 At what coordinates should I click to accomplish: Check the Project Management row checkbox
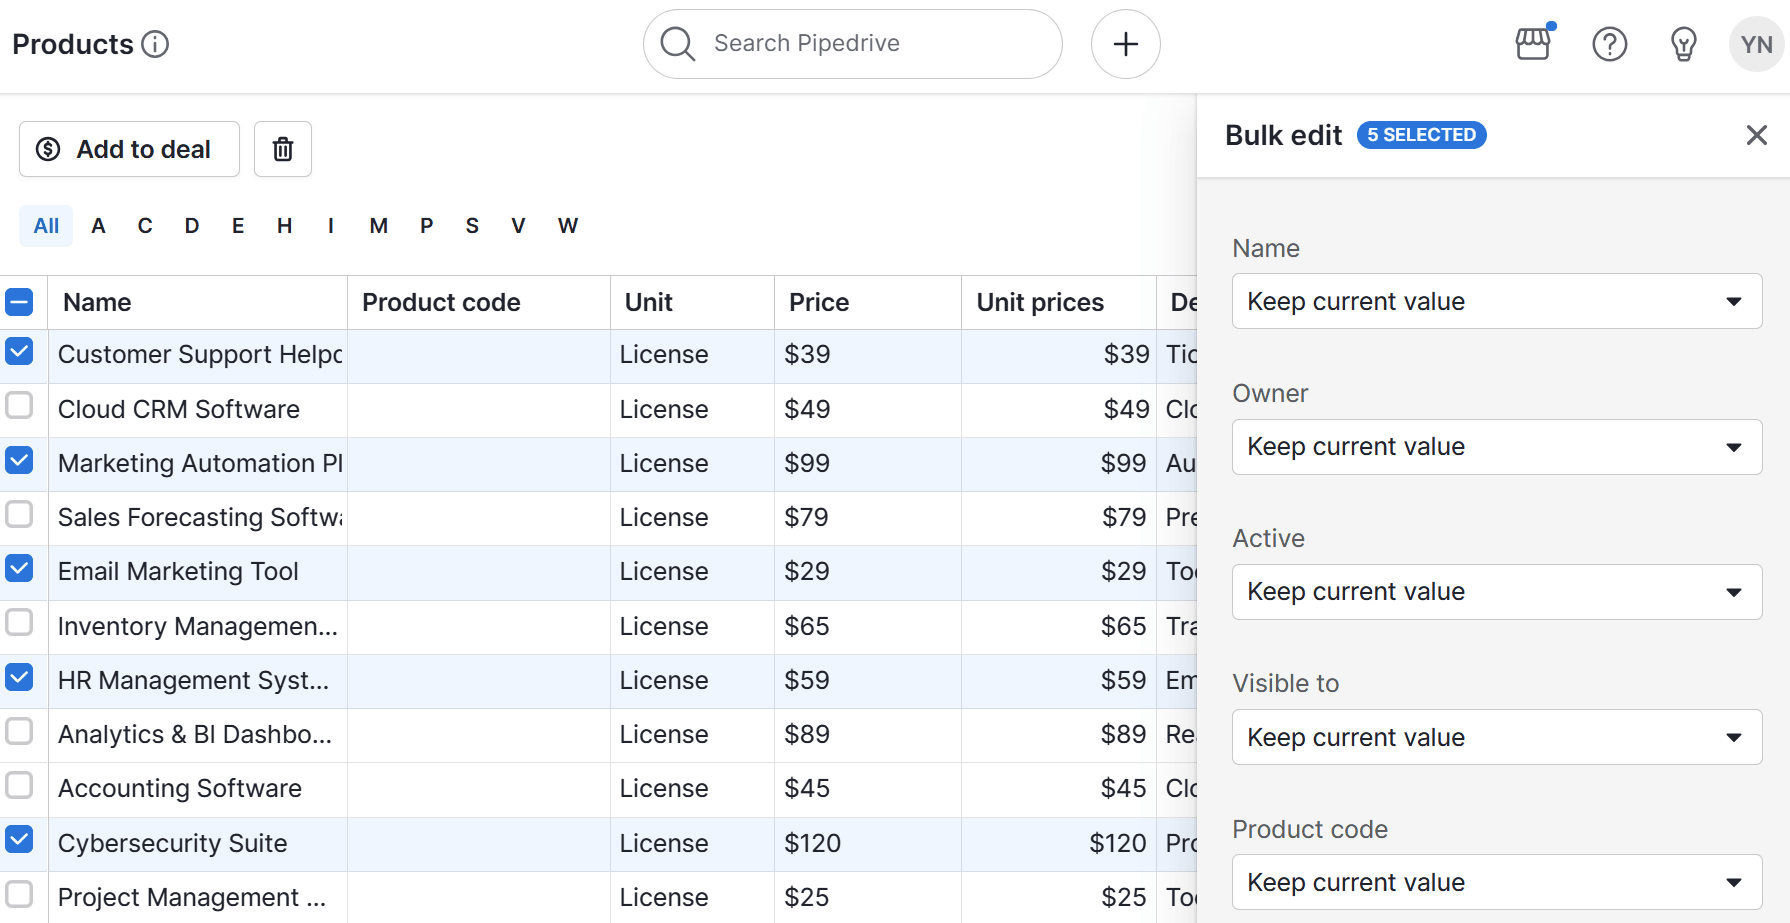tap(19, 893)
